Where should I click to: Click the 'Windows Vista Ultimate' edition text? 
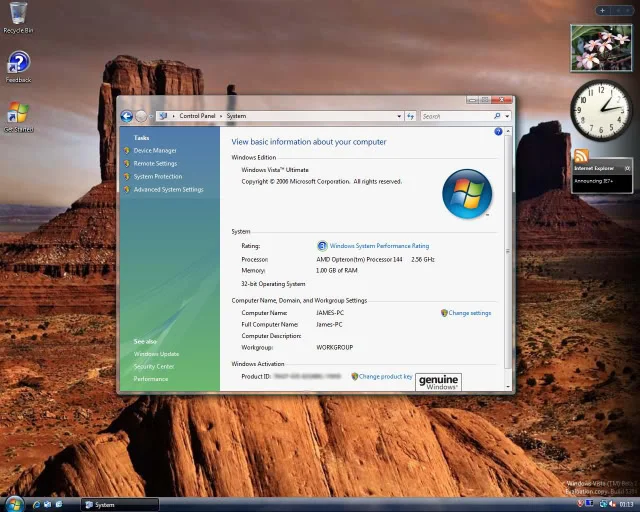point(275,170)
